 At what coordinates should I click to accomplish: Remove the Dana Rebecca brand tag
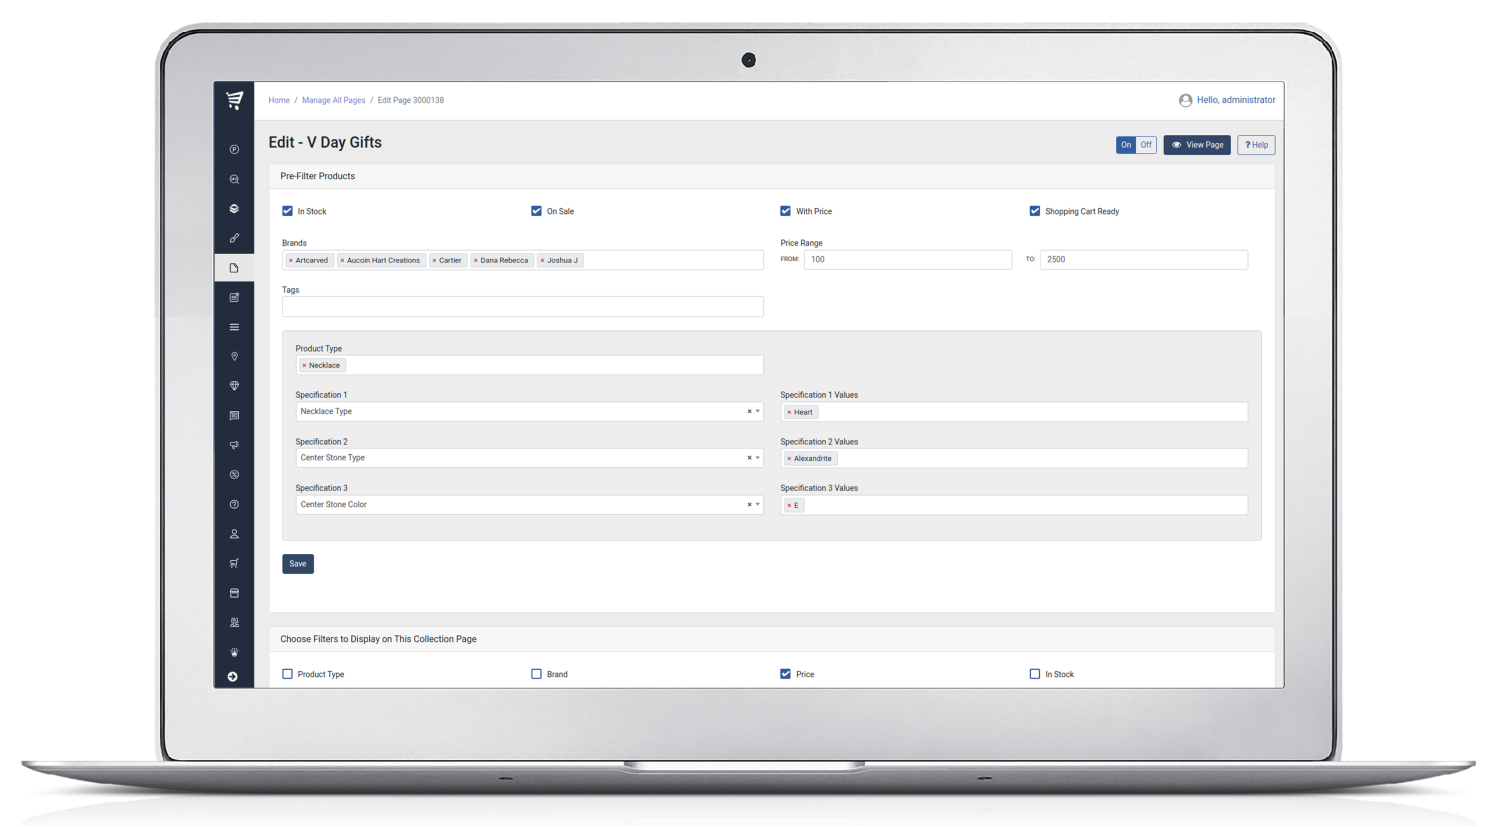click(476, 260)
